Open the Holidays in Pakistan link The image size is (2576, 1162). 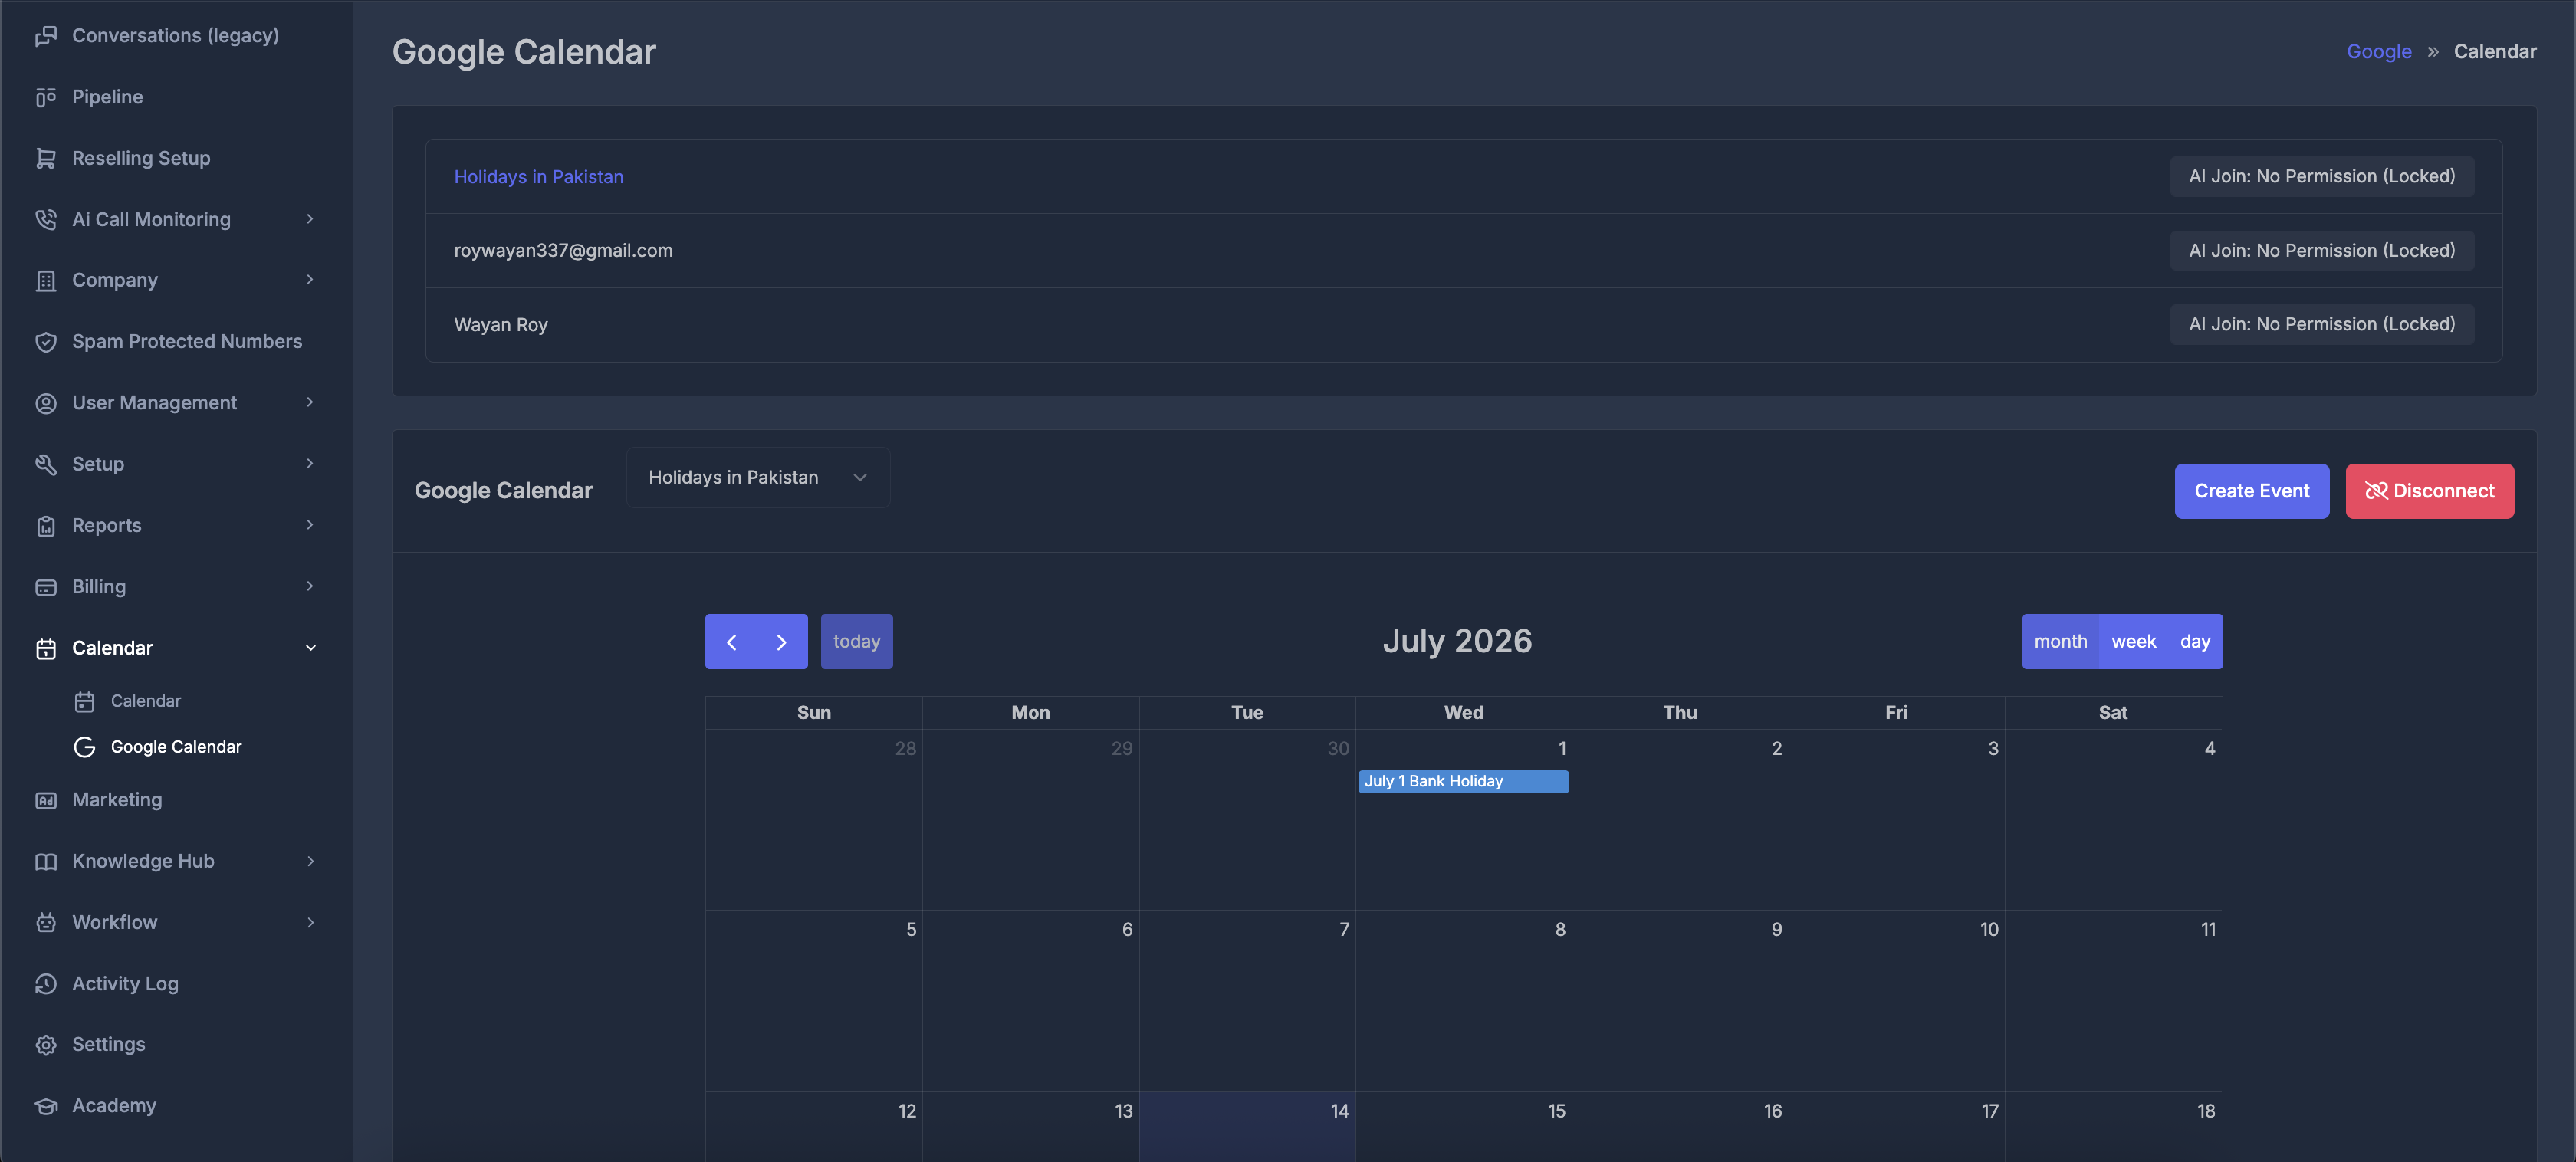click(x=538, y=177)
